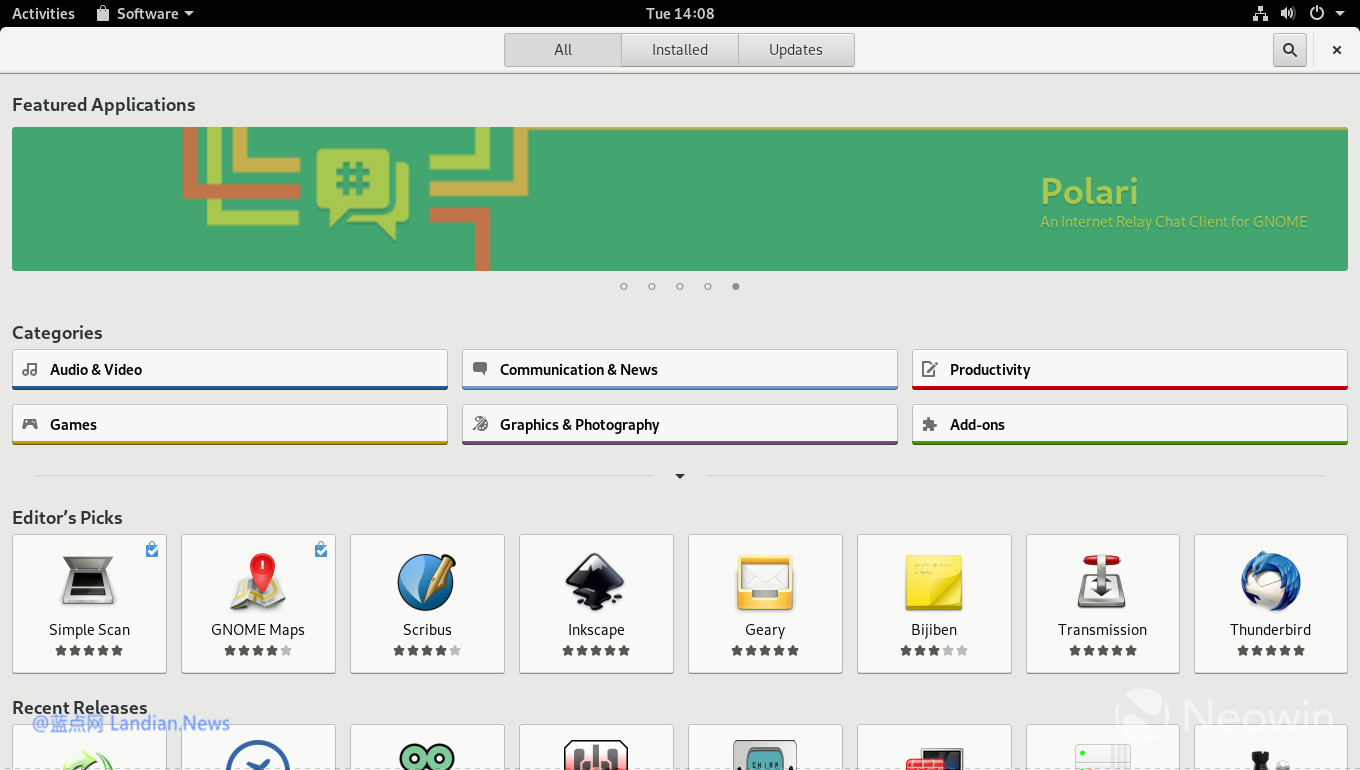
Task: Switch to the All tab
Action: pos(563,50)
